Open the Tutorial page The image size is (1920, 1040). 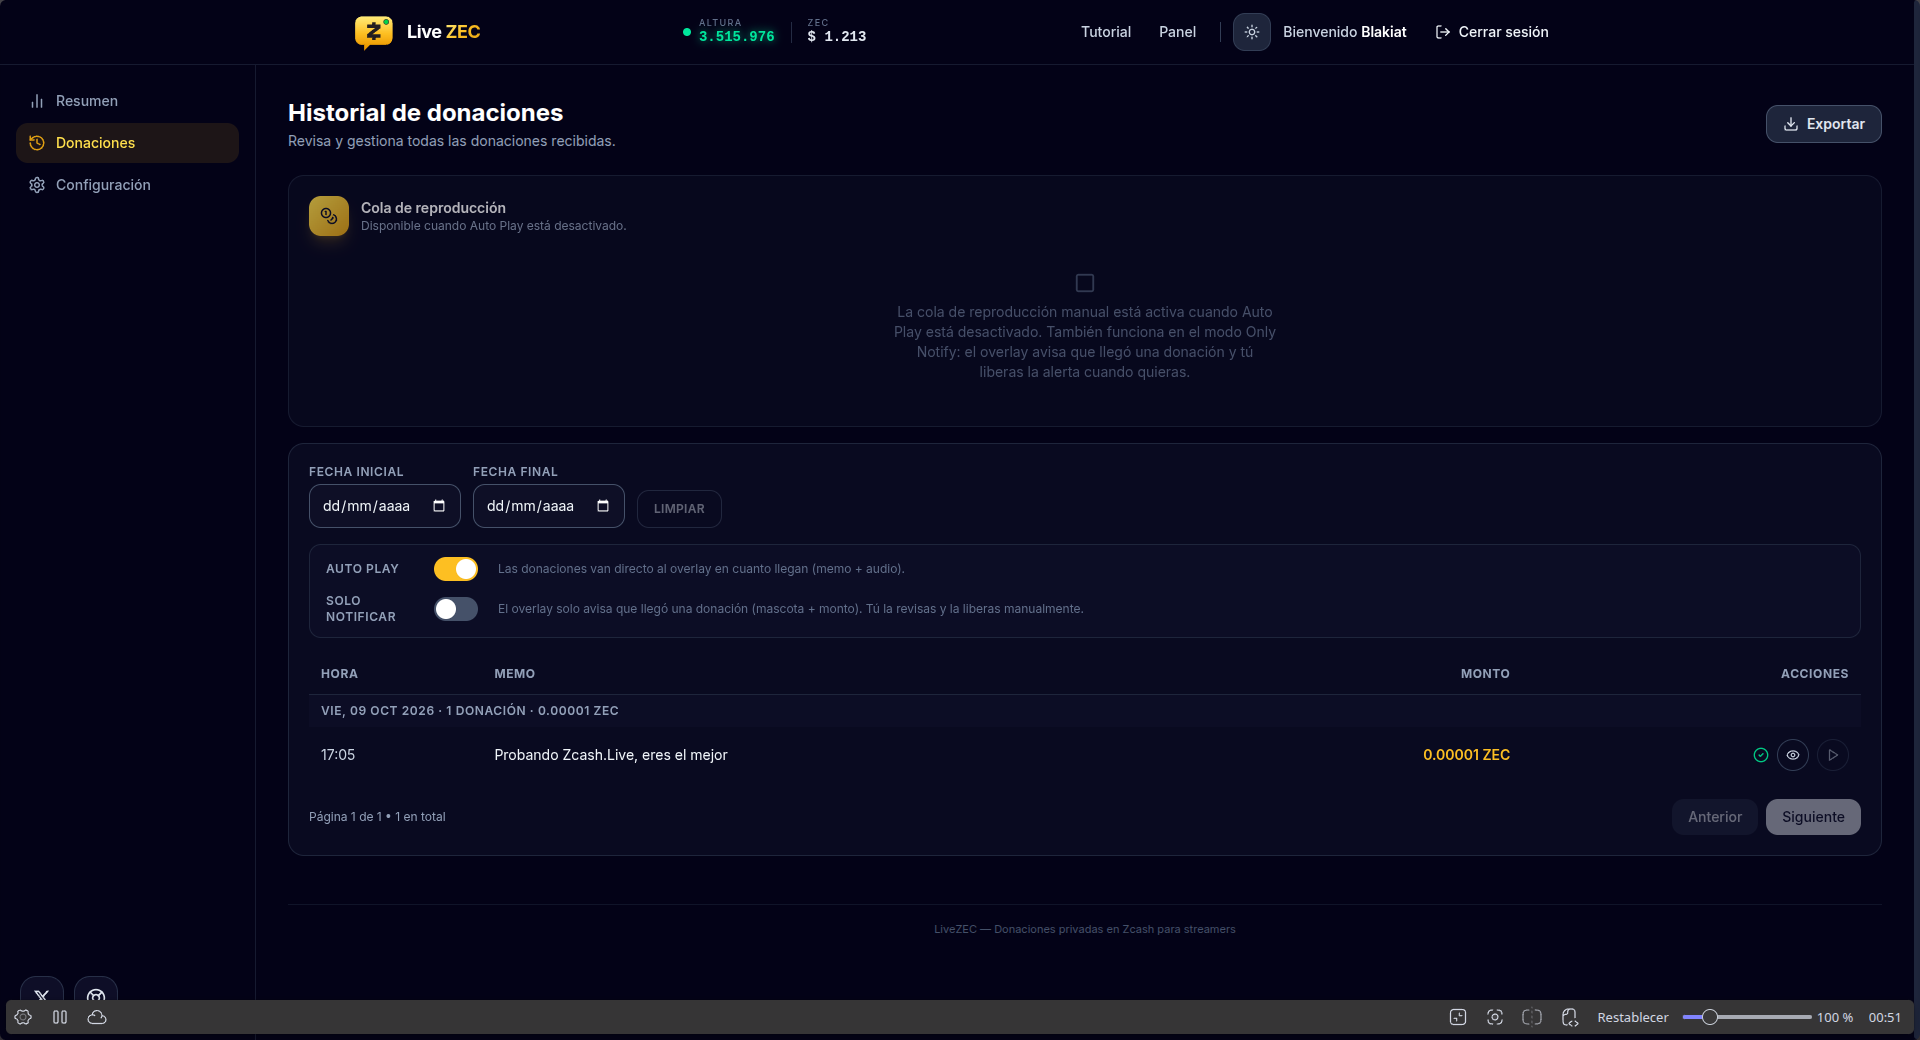(1105, 32)
